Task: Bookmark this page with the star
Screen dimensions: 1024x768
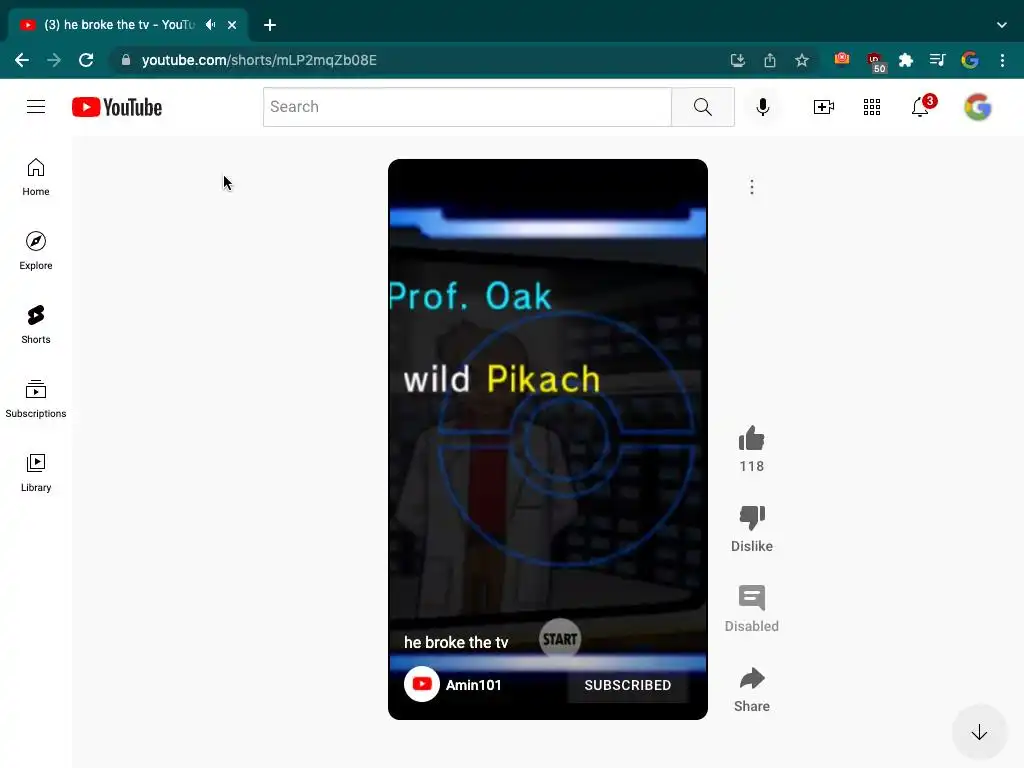Action: tap(802, 60)
